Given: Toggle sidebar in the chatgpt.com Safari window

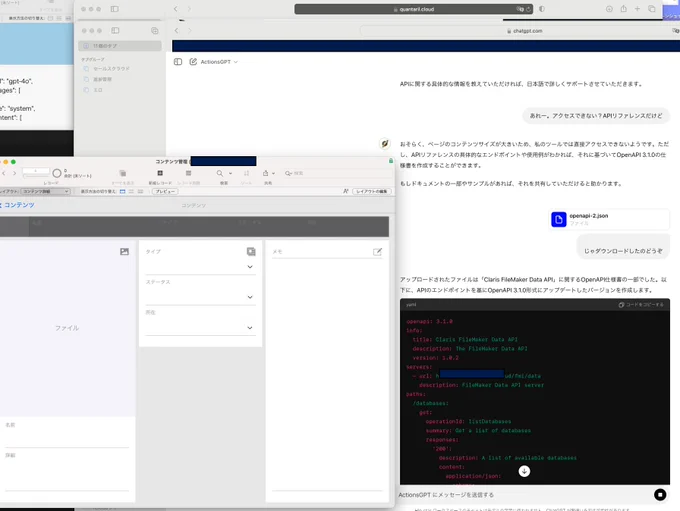Looking at the screenshot, I should [x=115, y=31].
